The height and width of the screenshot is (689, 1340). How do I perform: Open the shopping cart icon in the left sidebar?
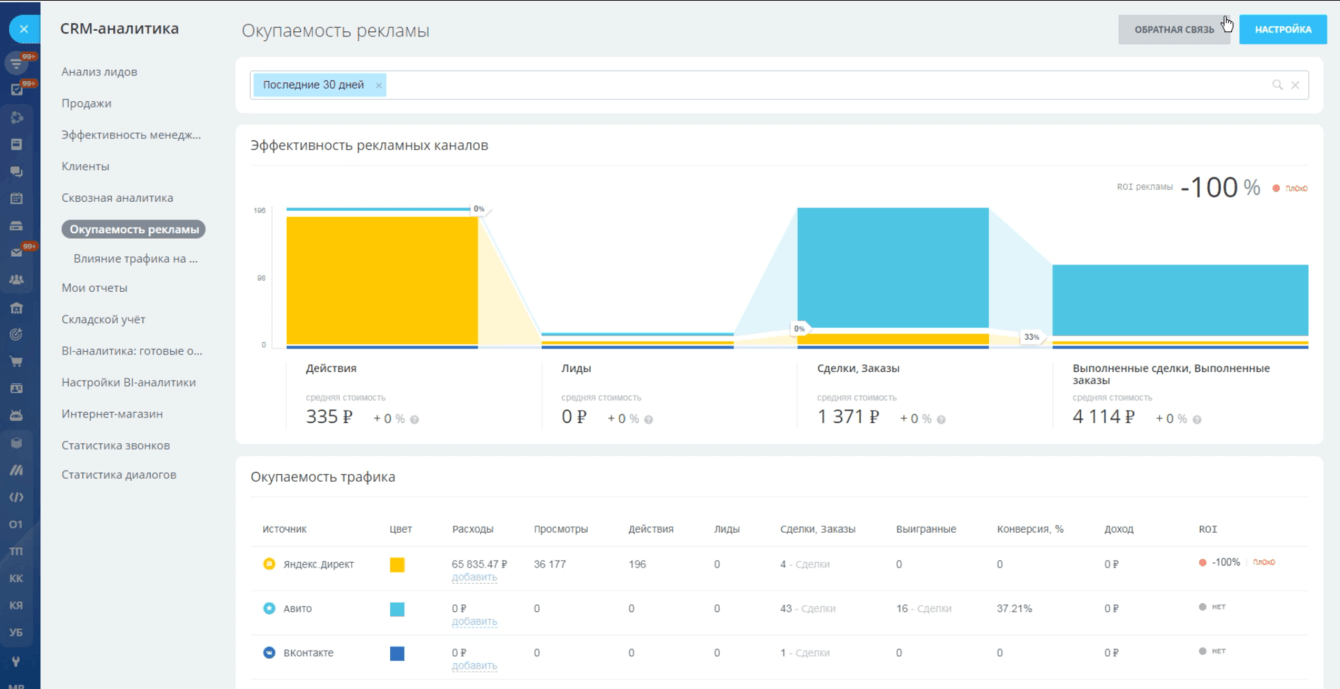(16, 361)
